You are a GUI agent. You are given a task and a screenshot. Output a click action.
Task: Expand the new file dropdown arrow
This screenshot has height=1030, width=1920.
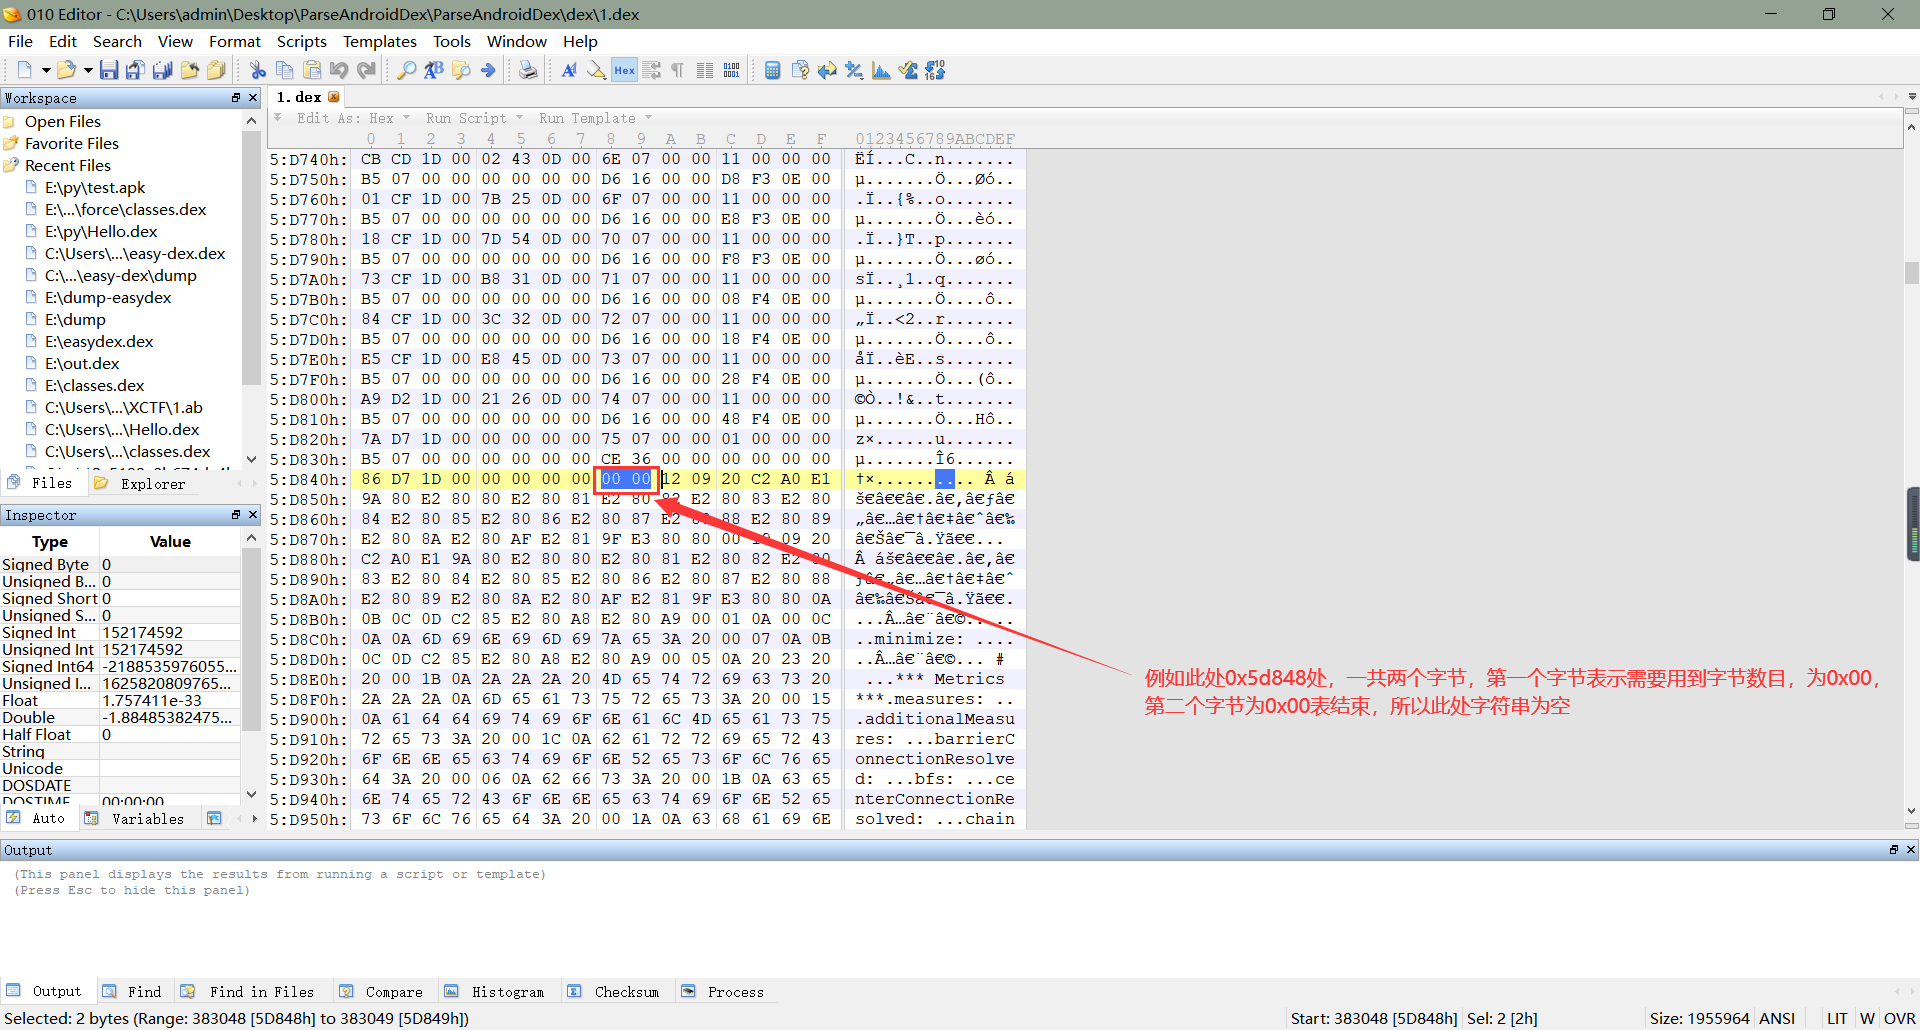click(45, 70)
